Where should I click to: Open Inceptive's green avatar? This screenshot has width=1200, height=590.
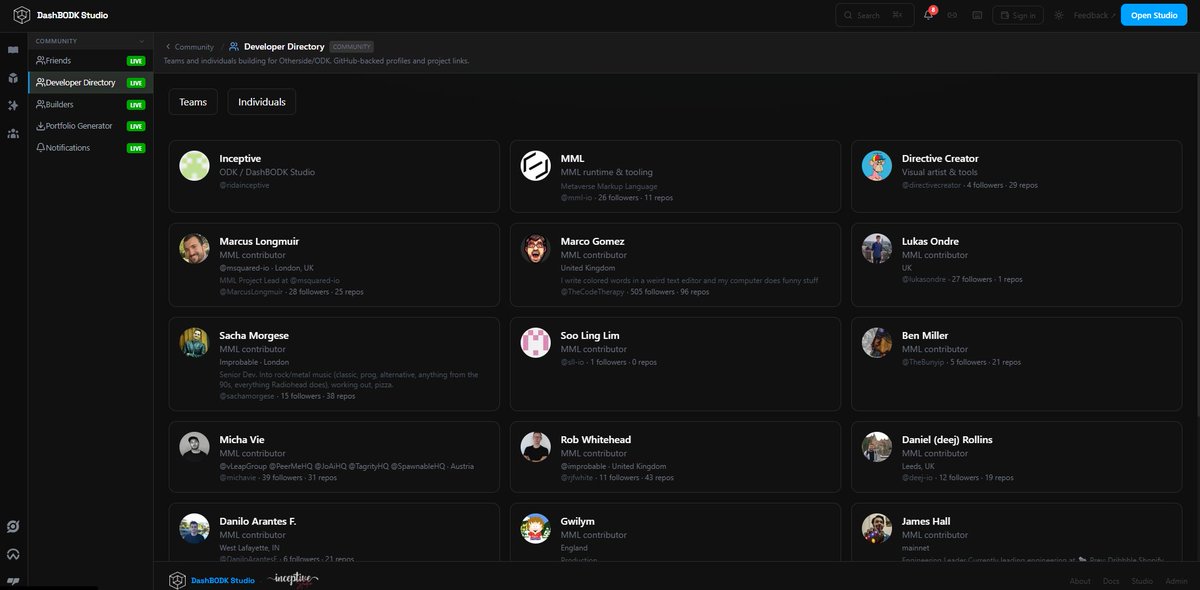coord(194,166)
